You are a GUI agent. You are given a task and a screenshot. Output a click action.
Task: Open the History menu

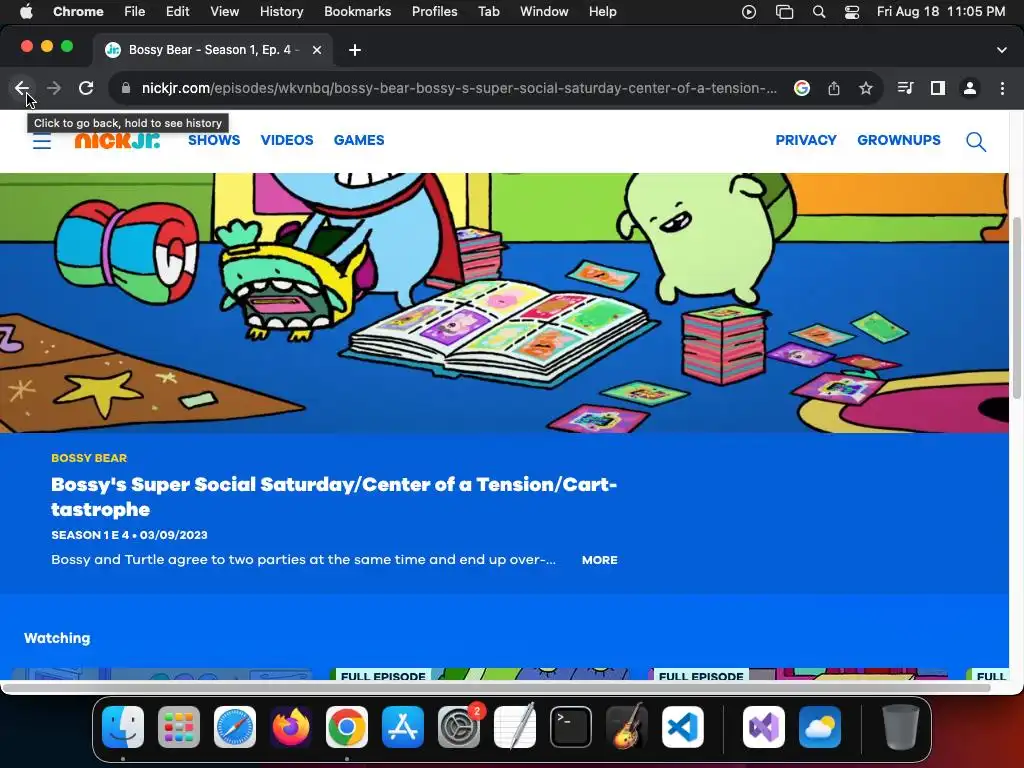point(281,12)
